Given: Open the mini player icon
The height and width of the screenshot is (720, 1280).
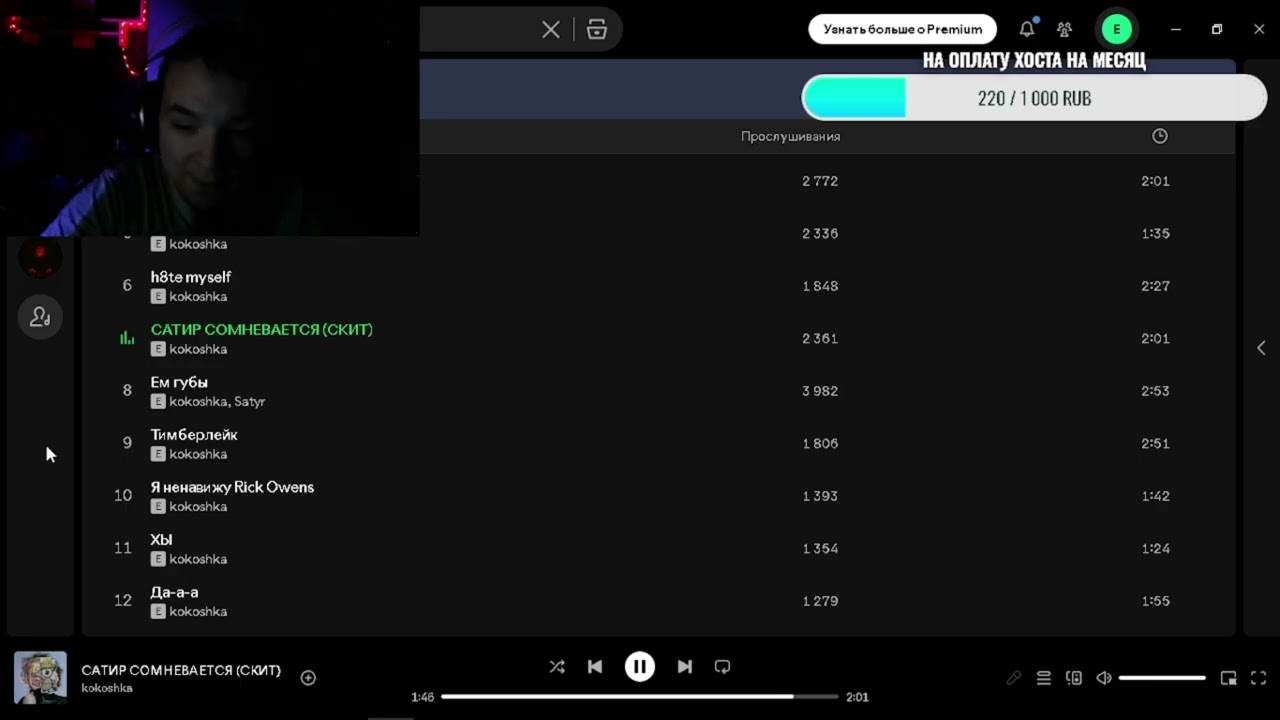Looking at the screenshot, I should 1229,678.
